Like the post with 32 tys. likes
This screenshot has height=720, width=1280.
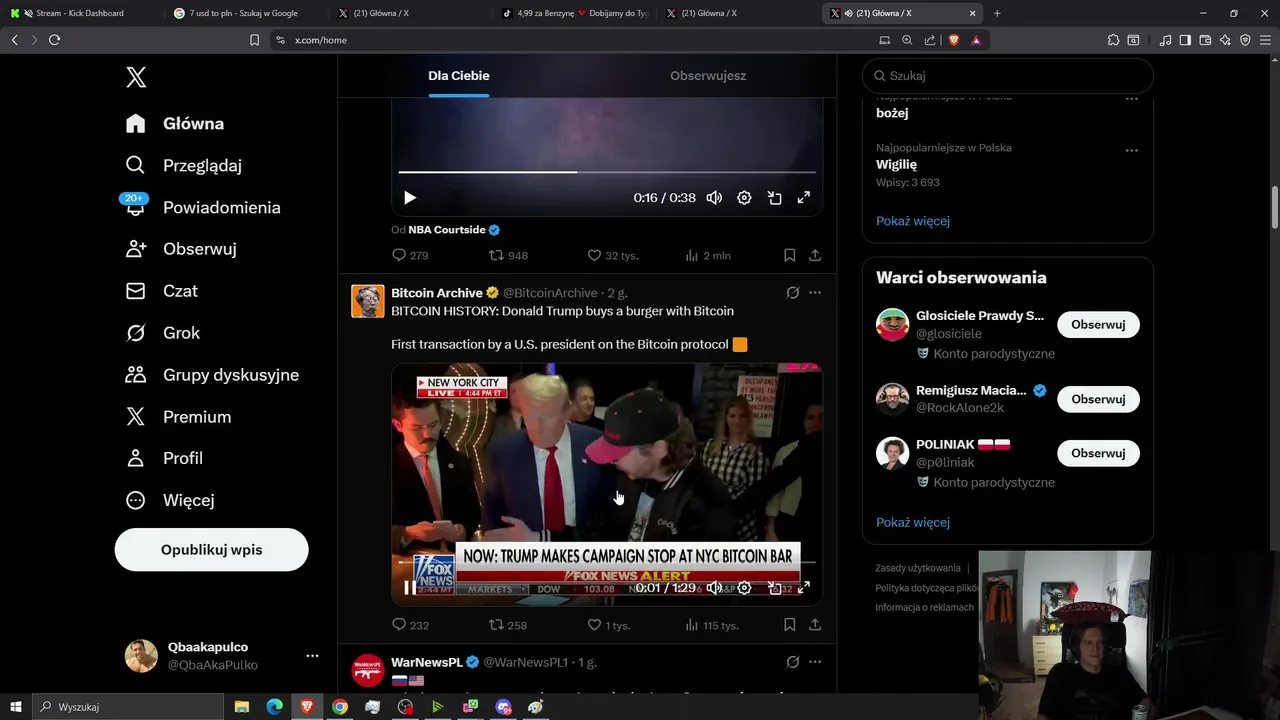(x=612, y=256)
